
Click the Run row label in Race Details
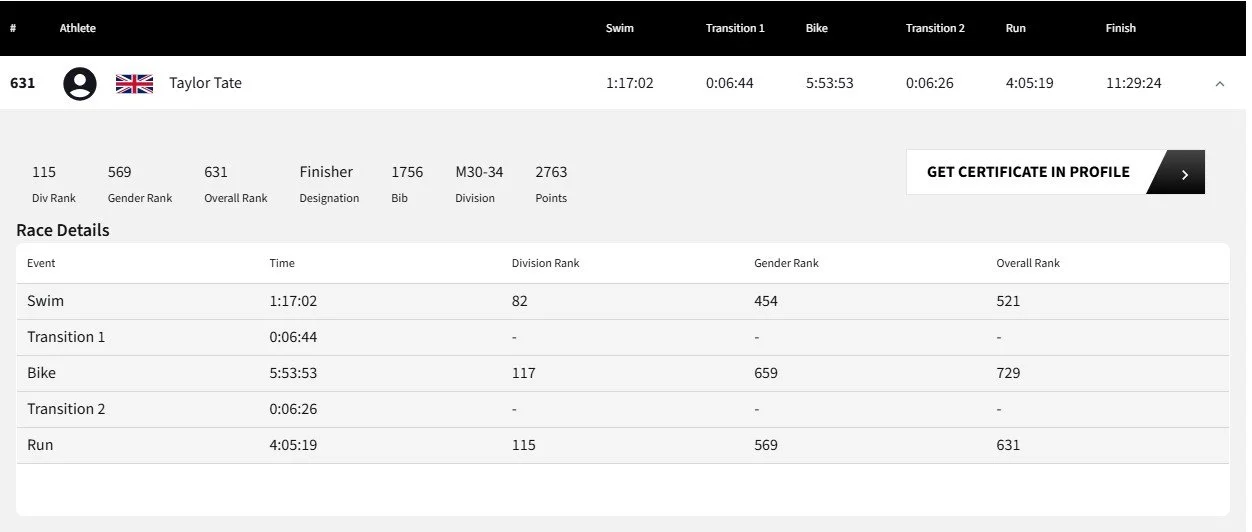(40, 445)
